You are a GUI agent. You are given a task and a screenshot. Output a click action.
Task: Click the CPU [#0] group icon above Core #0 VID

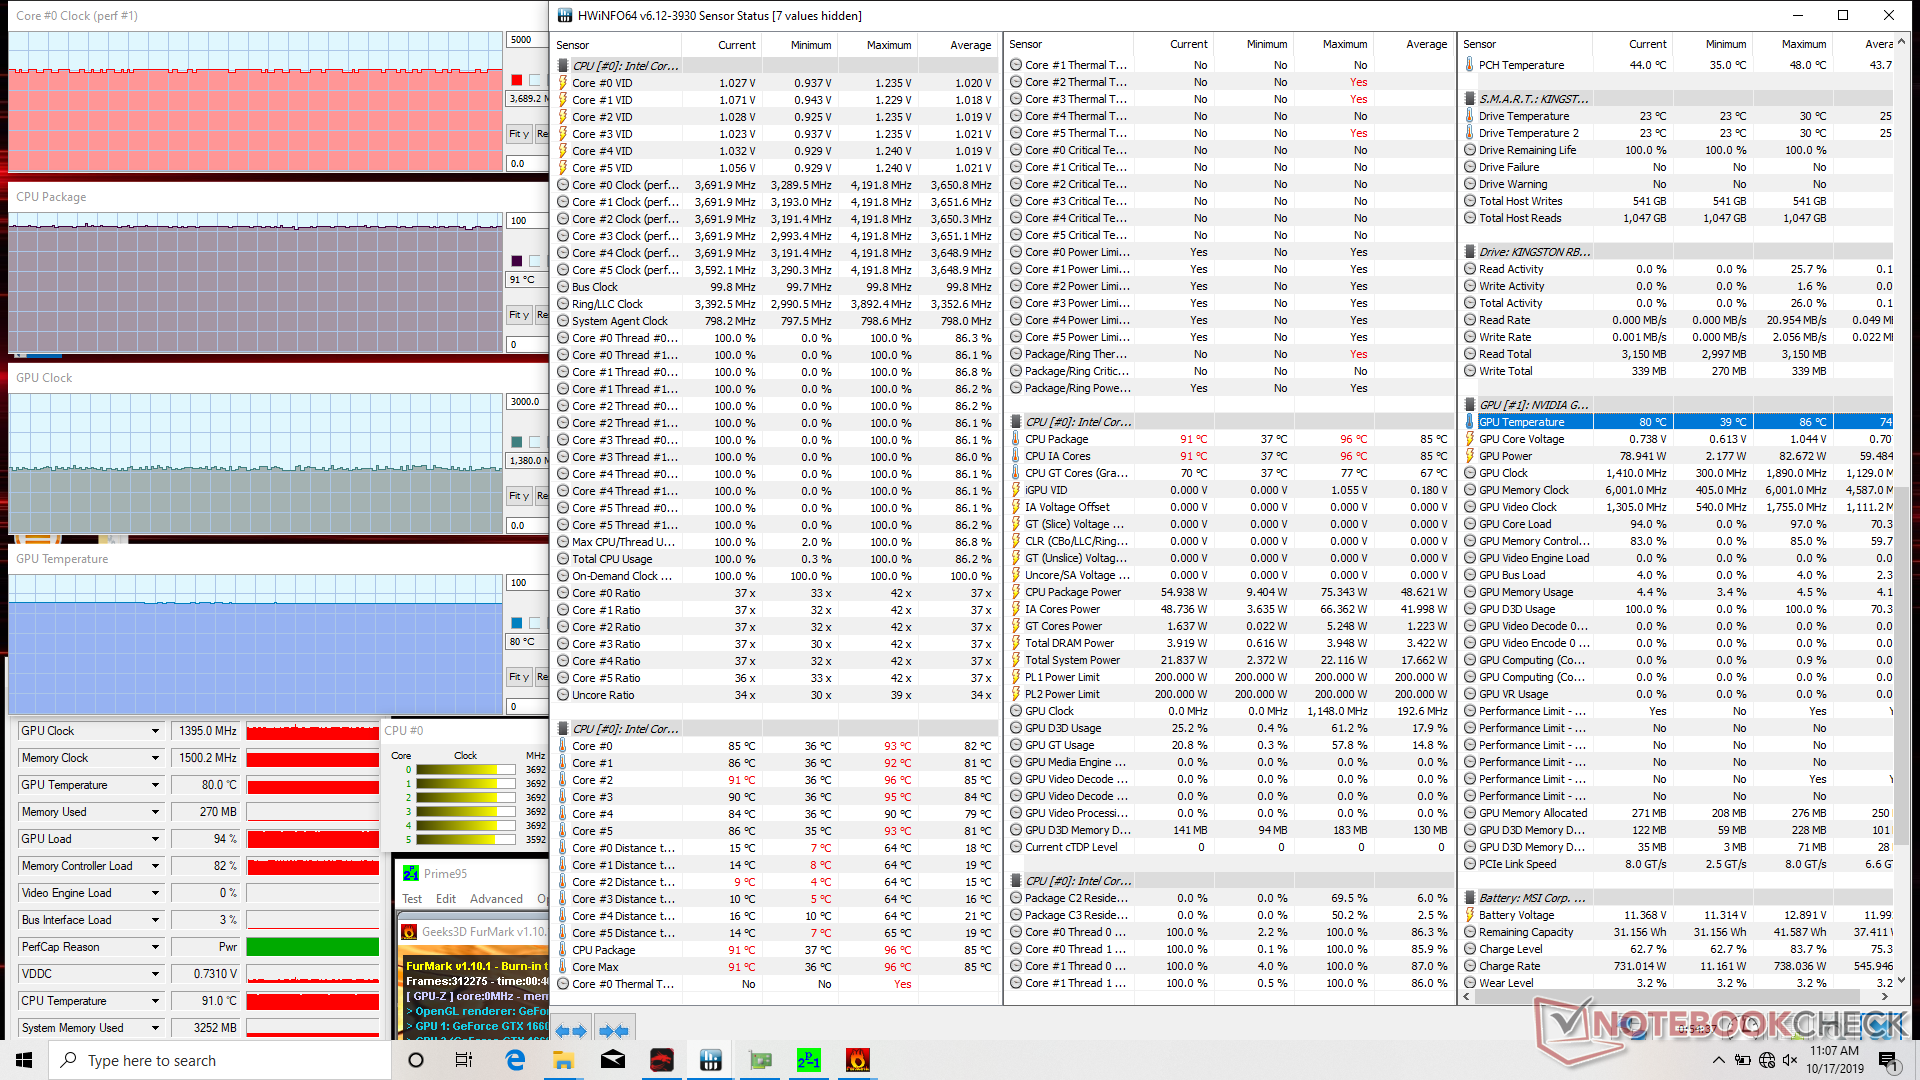coord(563,66)
